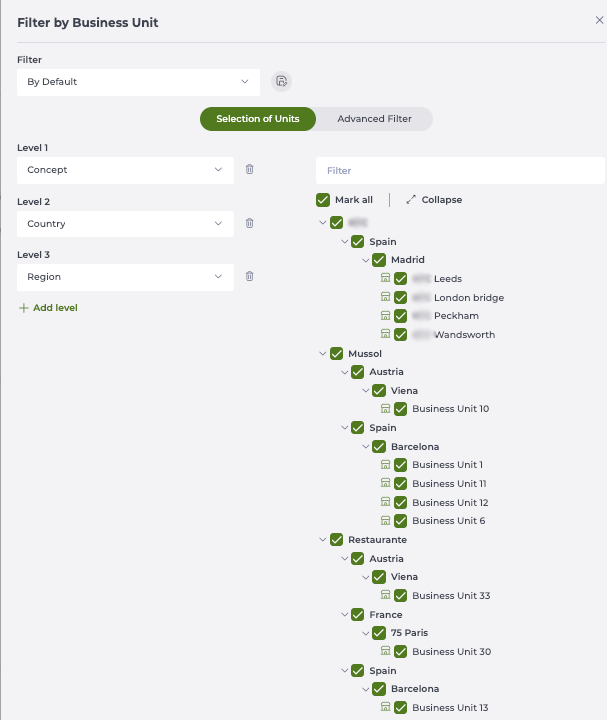This screenshot has height=720, width=607.
Task: Click store icon beside Business Unit 10
Action: pos(386,409)
